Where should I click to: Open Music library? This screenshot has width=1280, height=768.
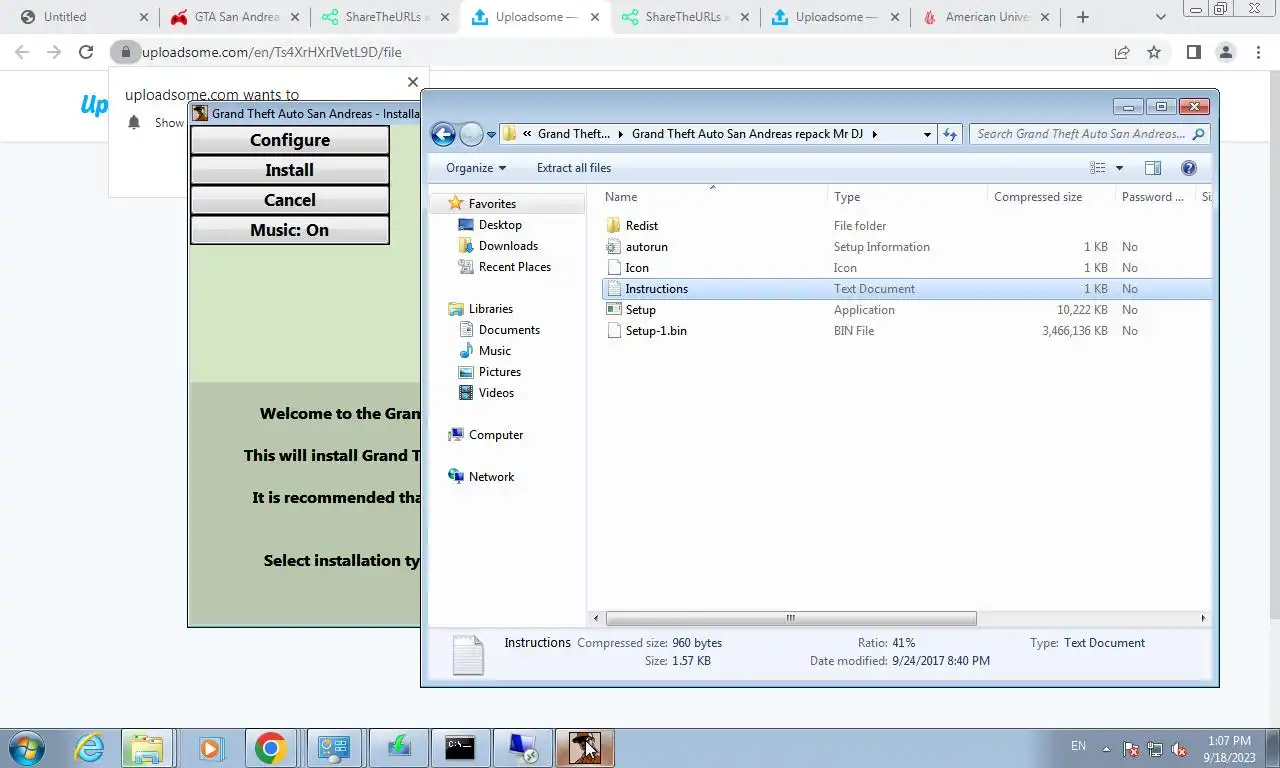pos(494,351)
